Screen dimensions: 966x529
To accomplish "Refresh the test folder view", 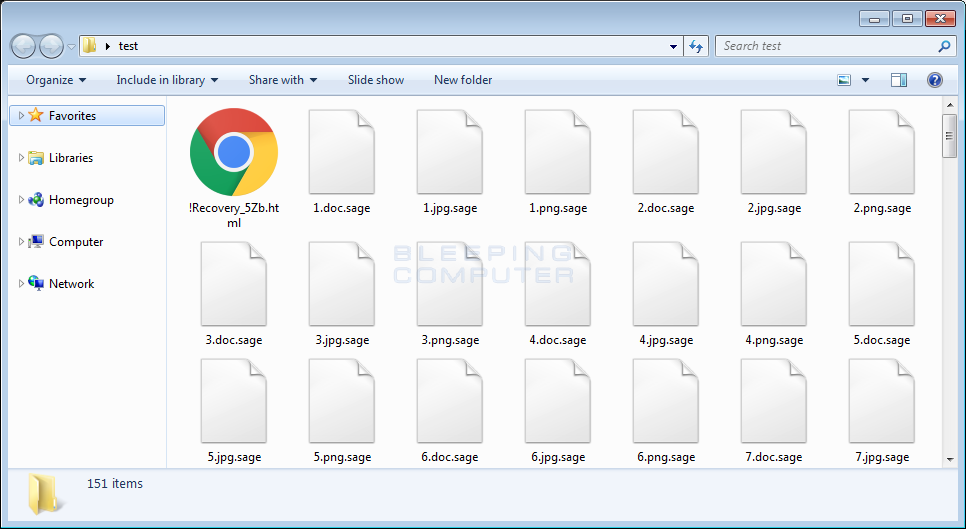I will (x=696, y=46).
